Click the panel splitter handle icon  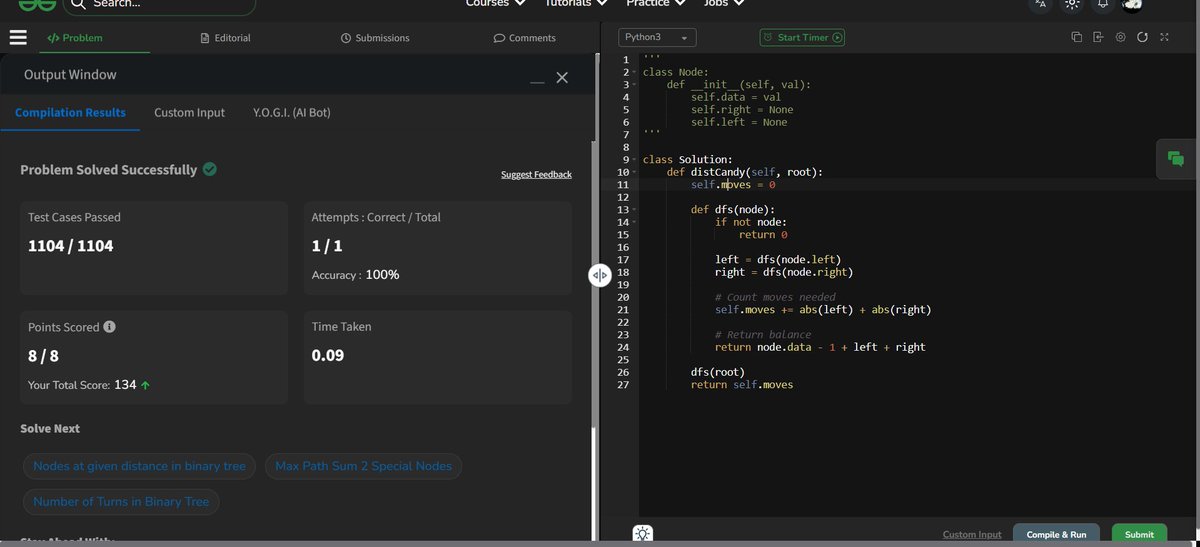(599, 275)
